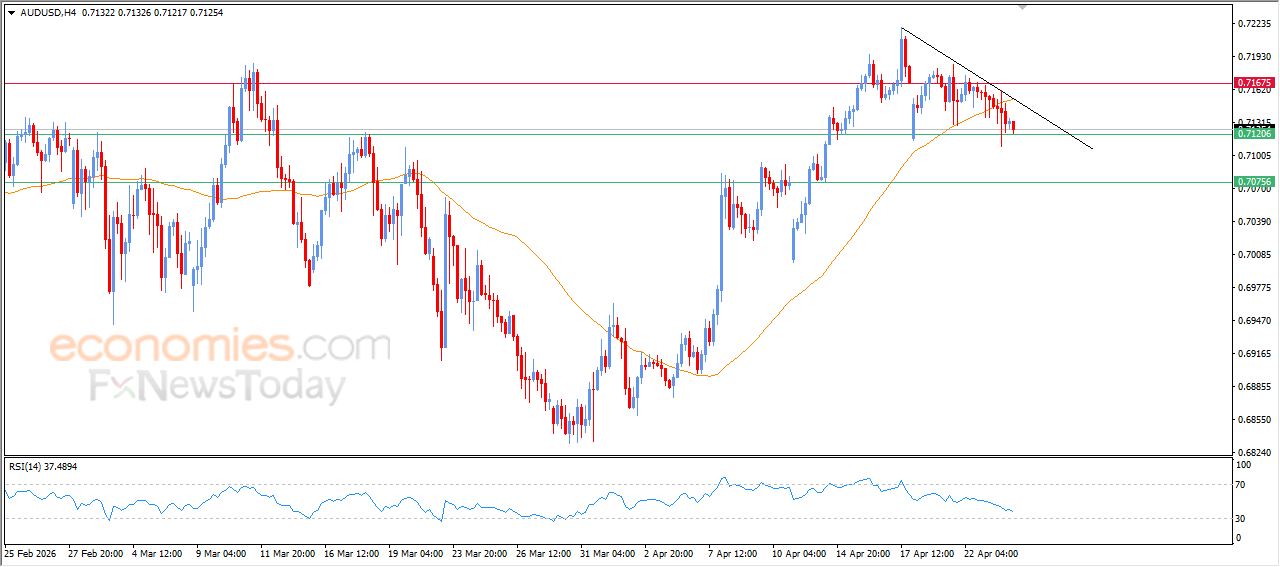Screen dimensions: 1280x567
Task: Click the red 0.71675 price label
Action: (1254, 83)
